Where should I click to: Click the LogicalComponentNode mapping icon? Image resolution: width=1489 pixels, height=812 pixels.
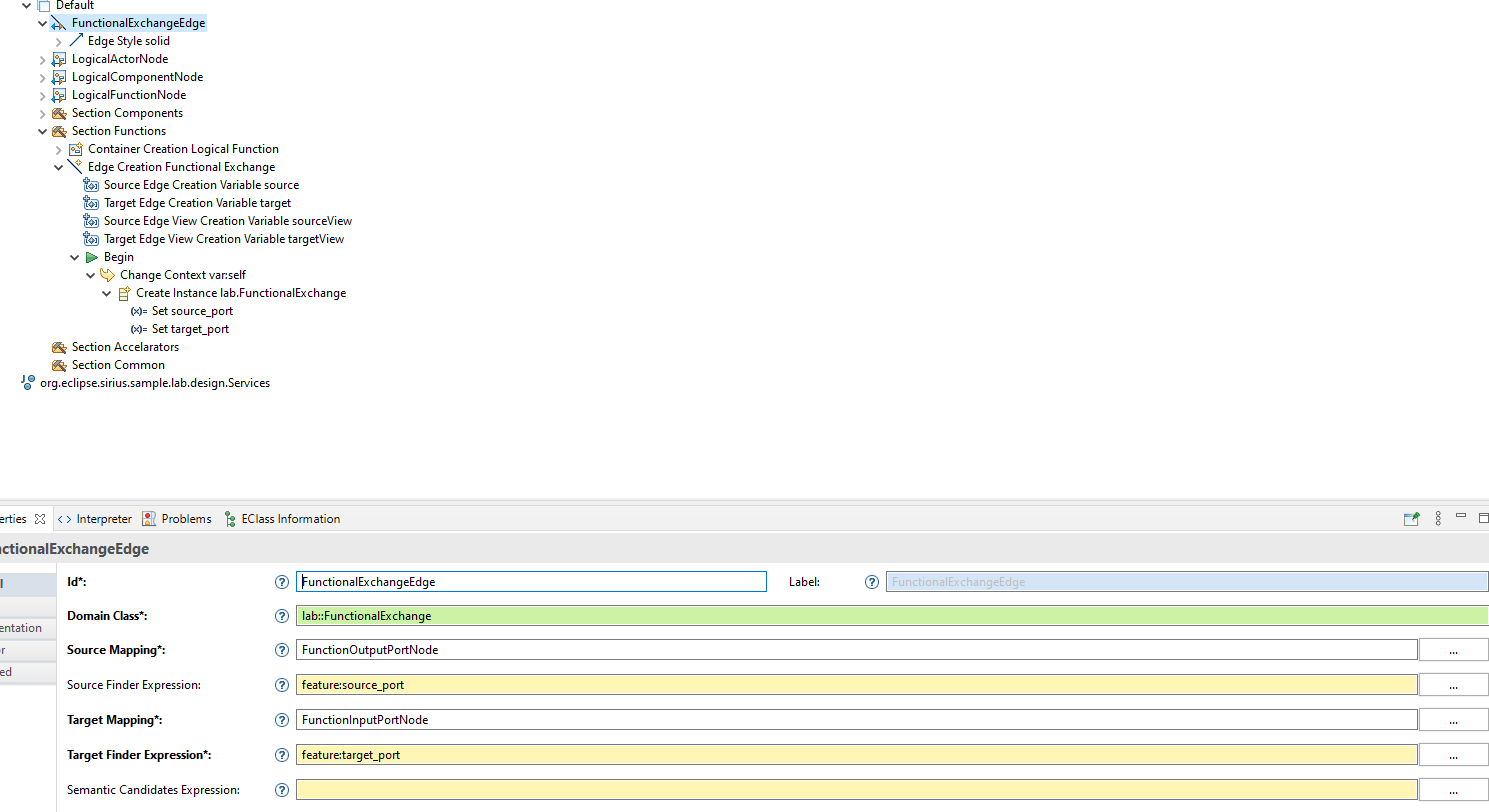pyautogui.click(x=59, y=77)
